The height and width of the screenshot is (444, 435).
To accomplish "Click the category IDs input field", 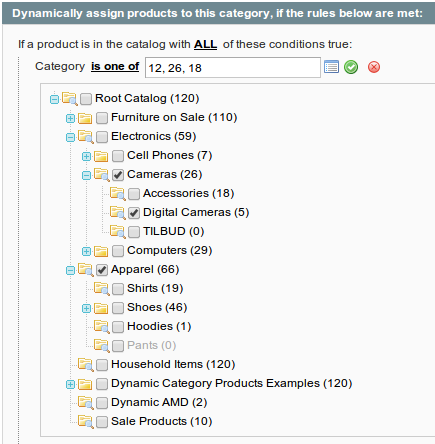I will tap(233, 68).
